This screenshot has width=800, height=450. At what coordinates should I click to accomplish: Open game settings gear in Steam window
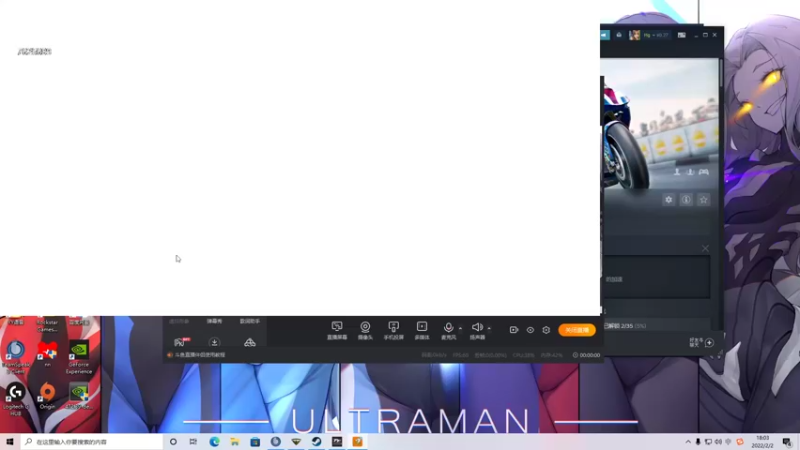669,199
